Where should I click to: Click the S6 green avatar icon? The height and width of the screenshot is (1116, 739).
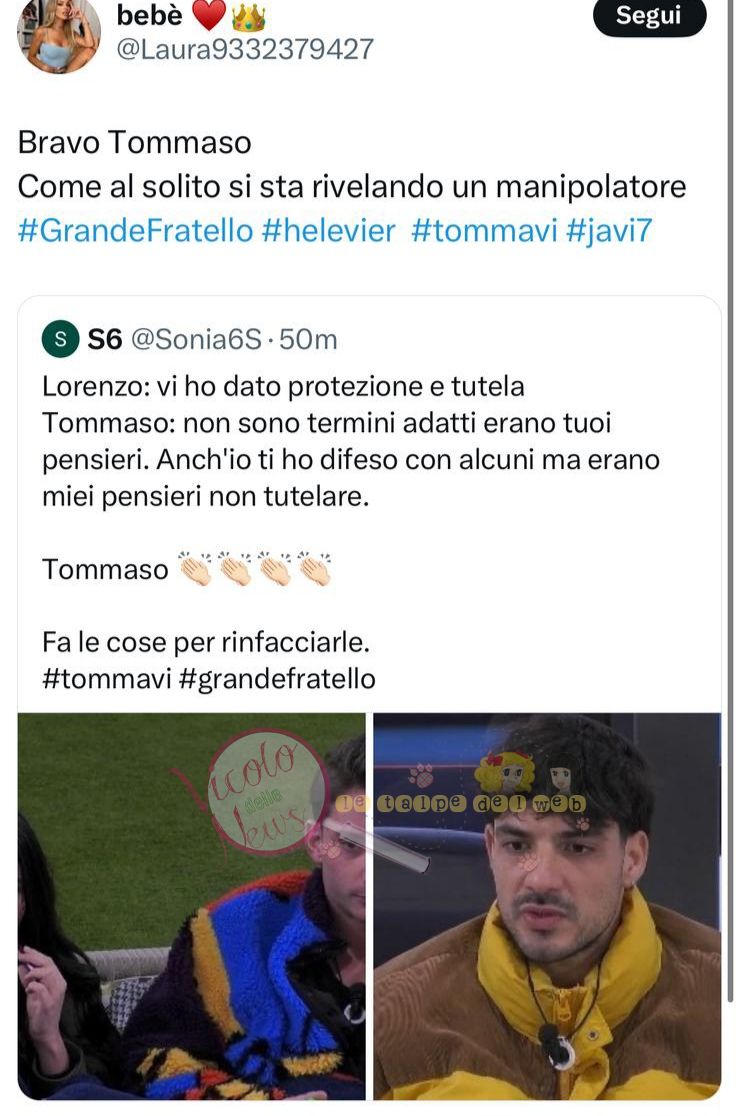[x=61, y=339]
